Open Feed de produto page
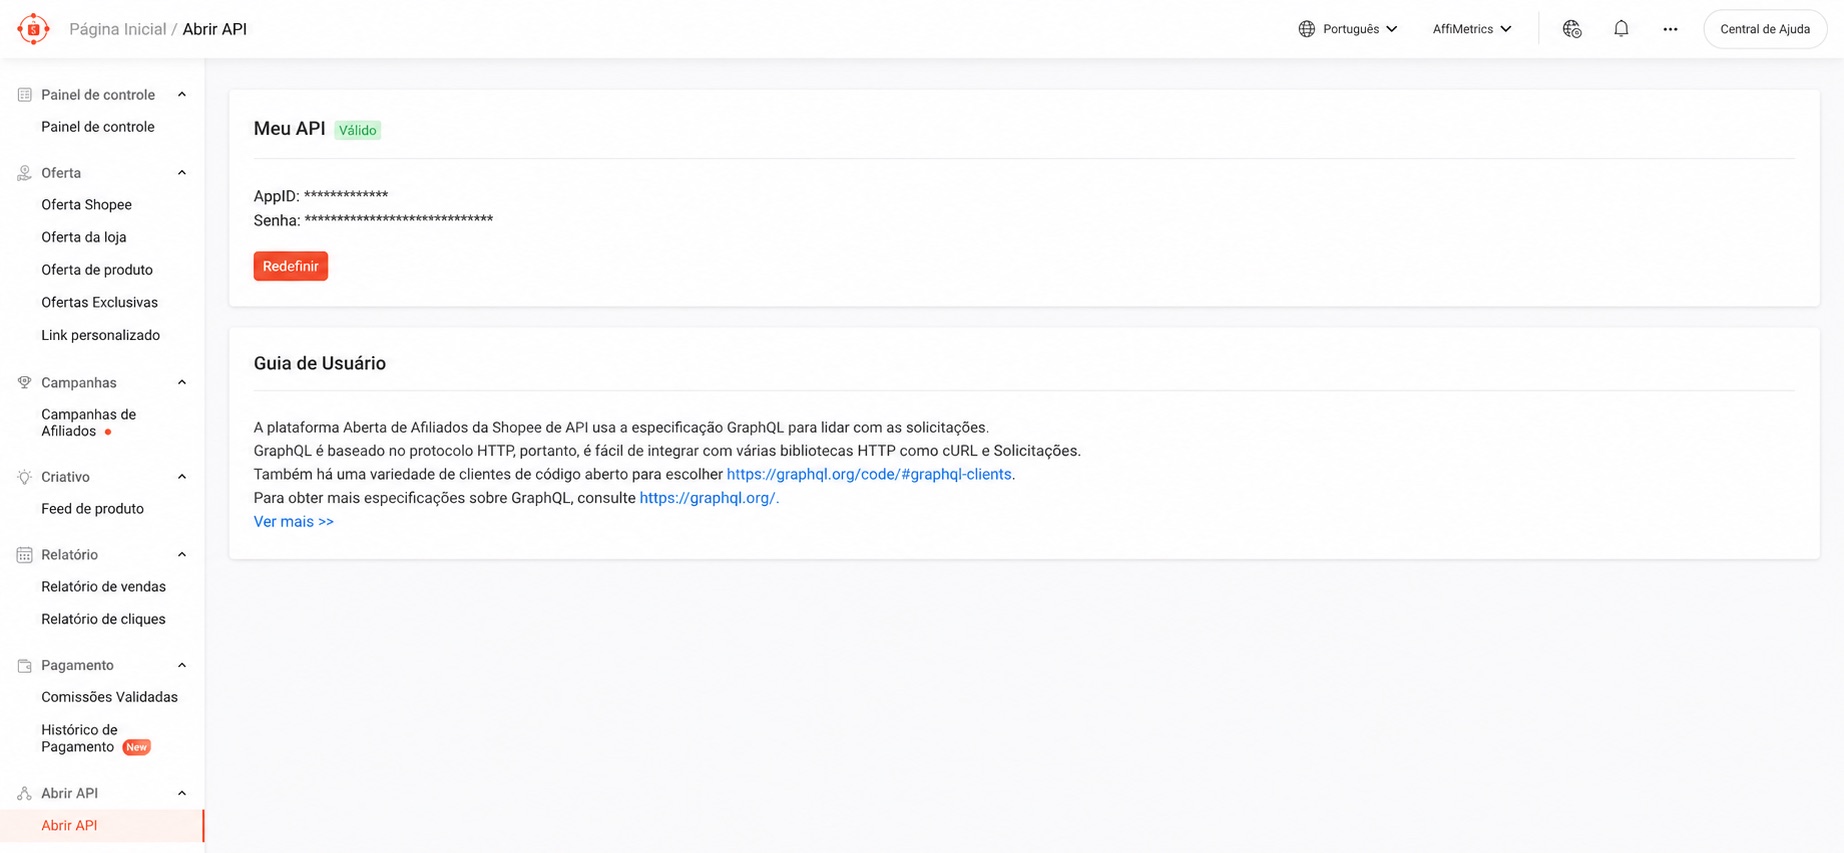This screenshot has width=1844, height=853. [92, 509]
